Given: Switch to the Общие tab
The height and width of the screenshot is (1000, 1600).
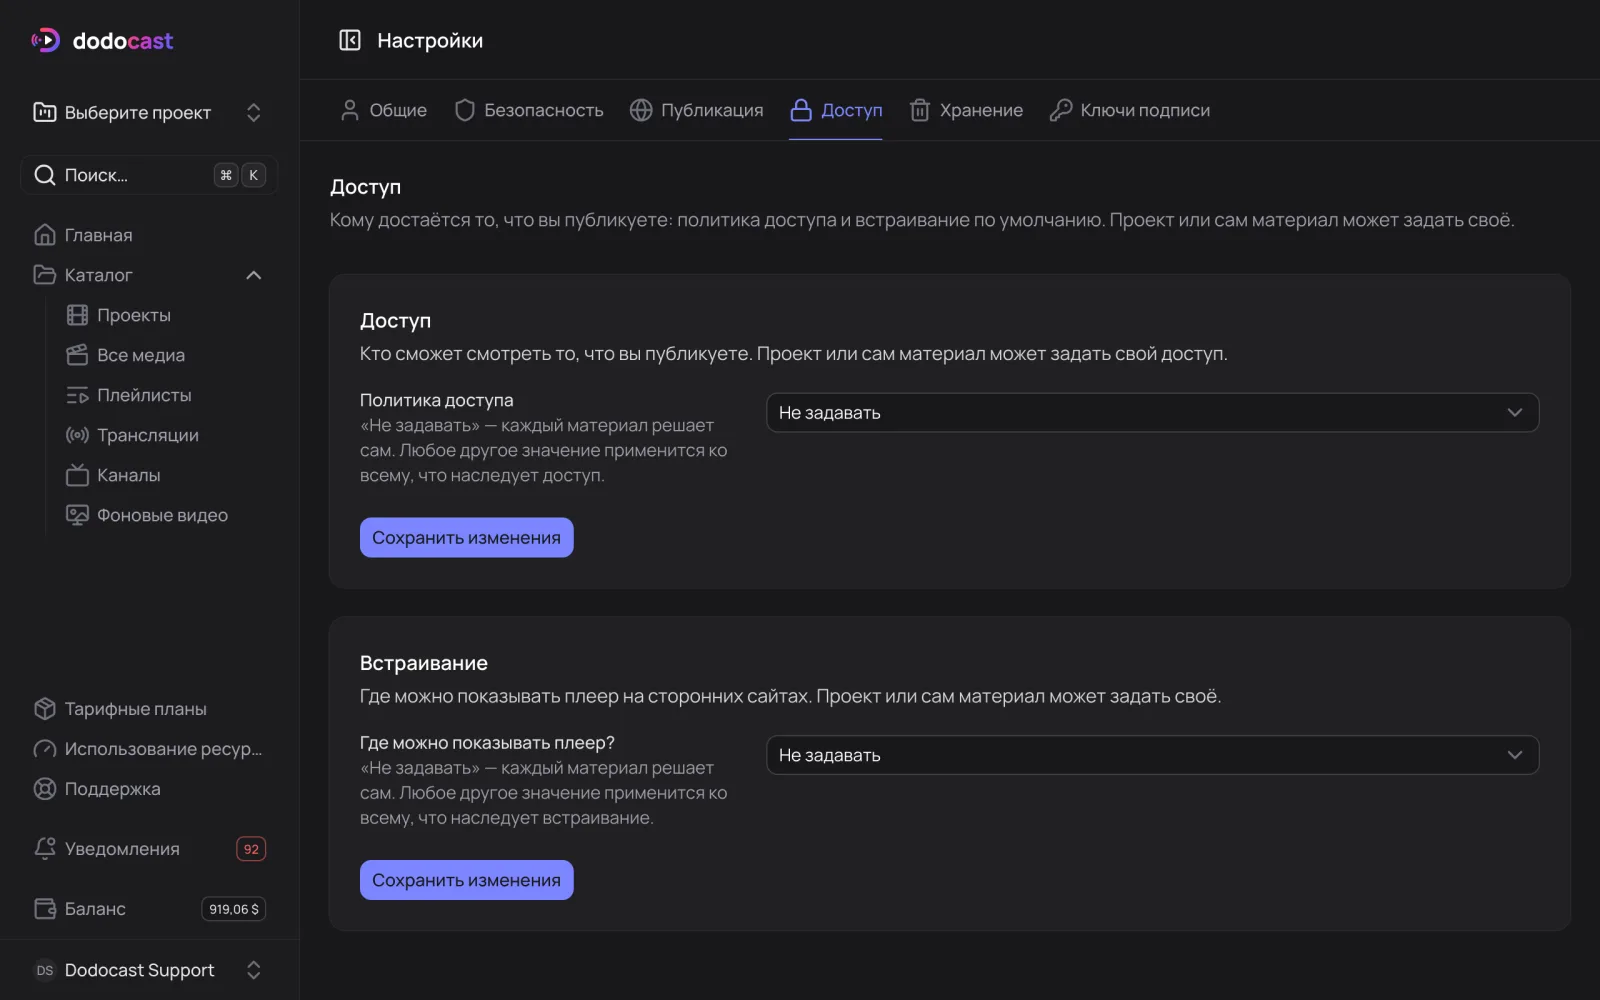Looking at the screenshot, I should coord(383,110).
